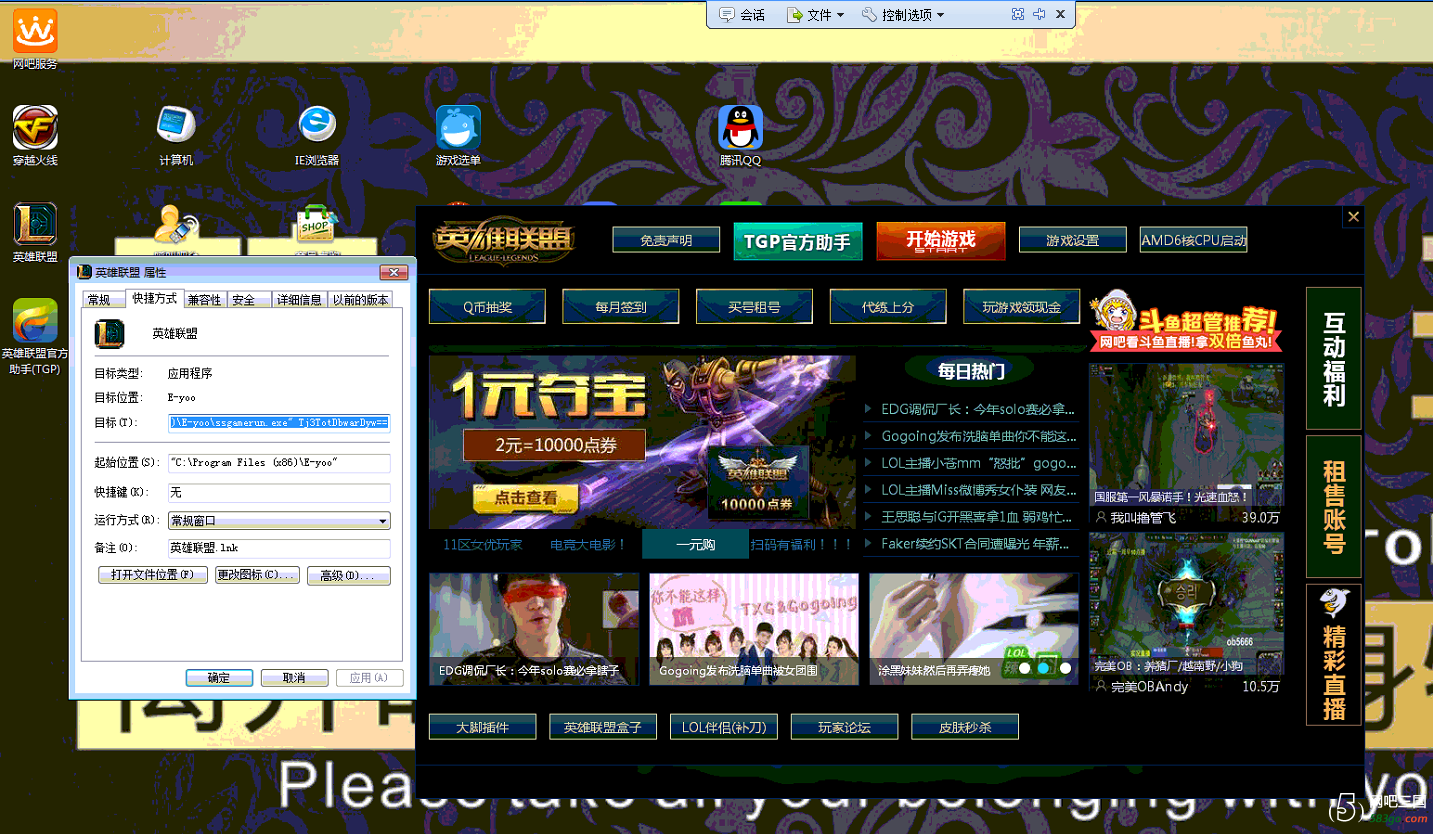Click the 更改图标 button
The image size is (1433, 834).
257,575
